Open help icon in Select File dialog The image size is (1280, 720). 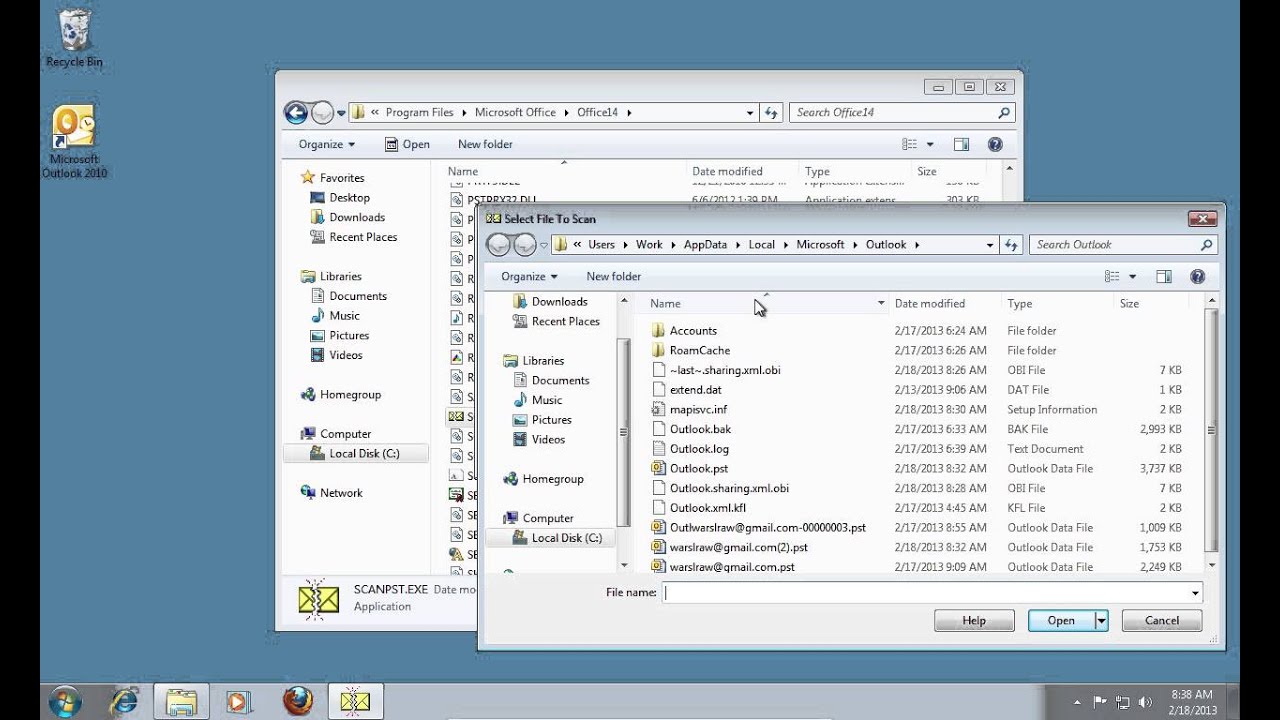(1197, 276)
